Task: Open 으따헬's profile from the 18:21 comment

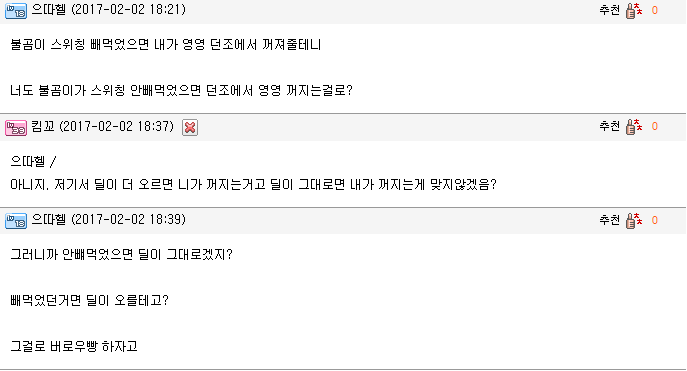Action: [49, 10]
